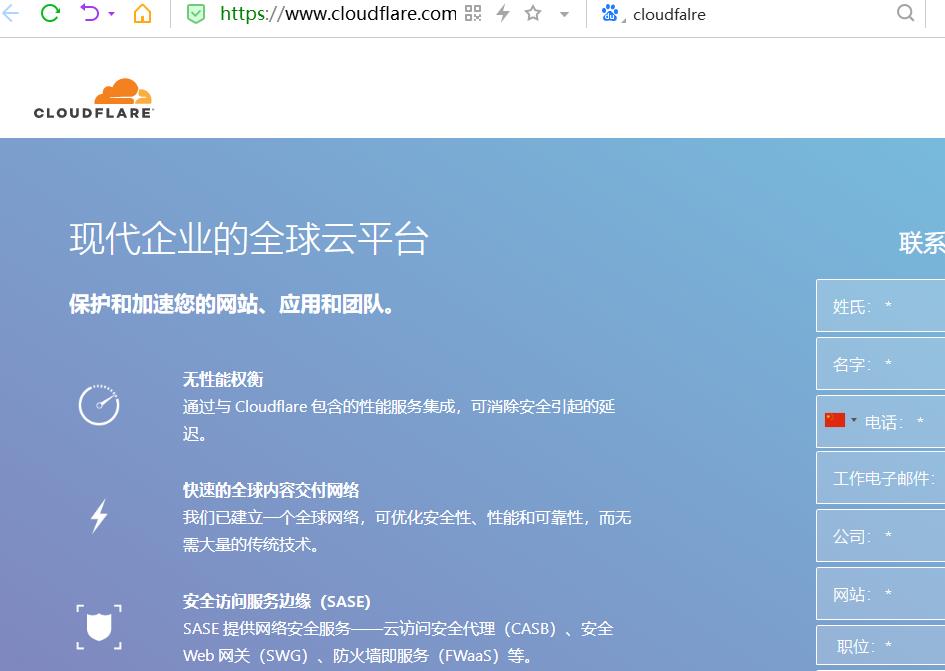
Task: Expand the address bar dropdown arrow
Action: (x=564, y=14)
